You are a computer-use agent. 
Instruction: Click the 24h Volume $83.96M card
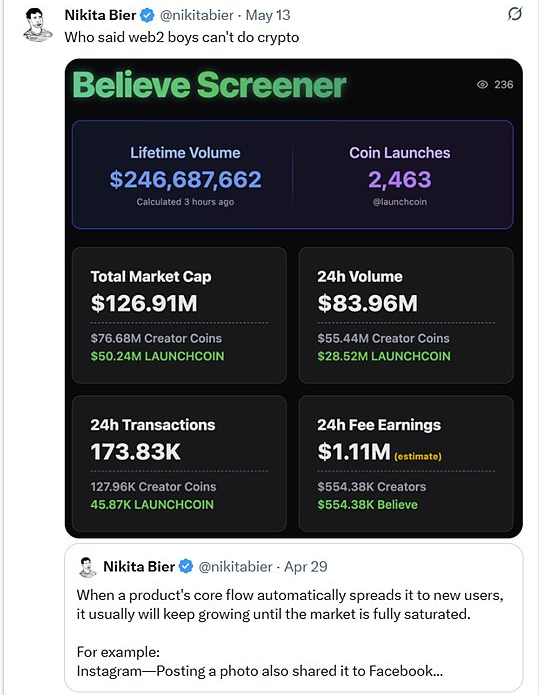tap(406, 315)
